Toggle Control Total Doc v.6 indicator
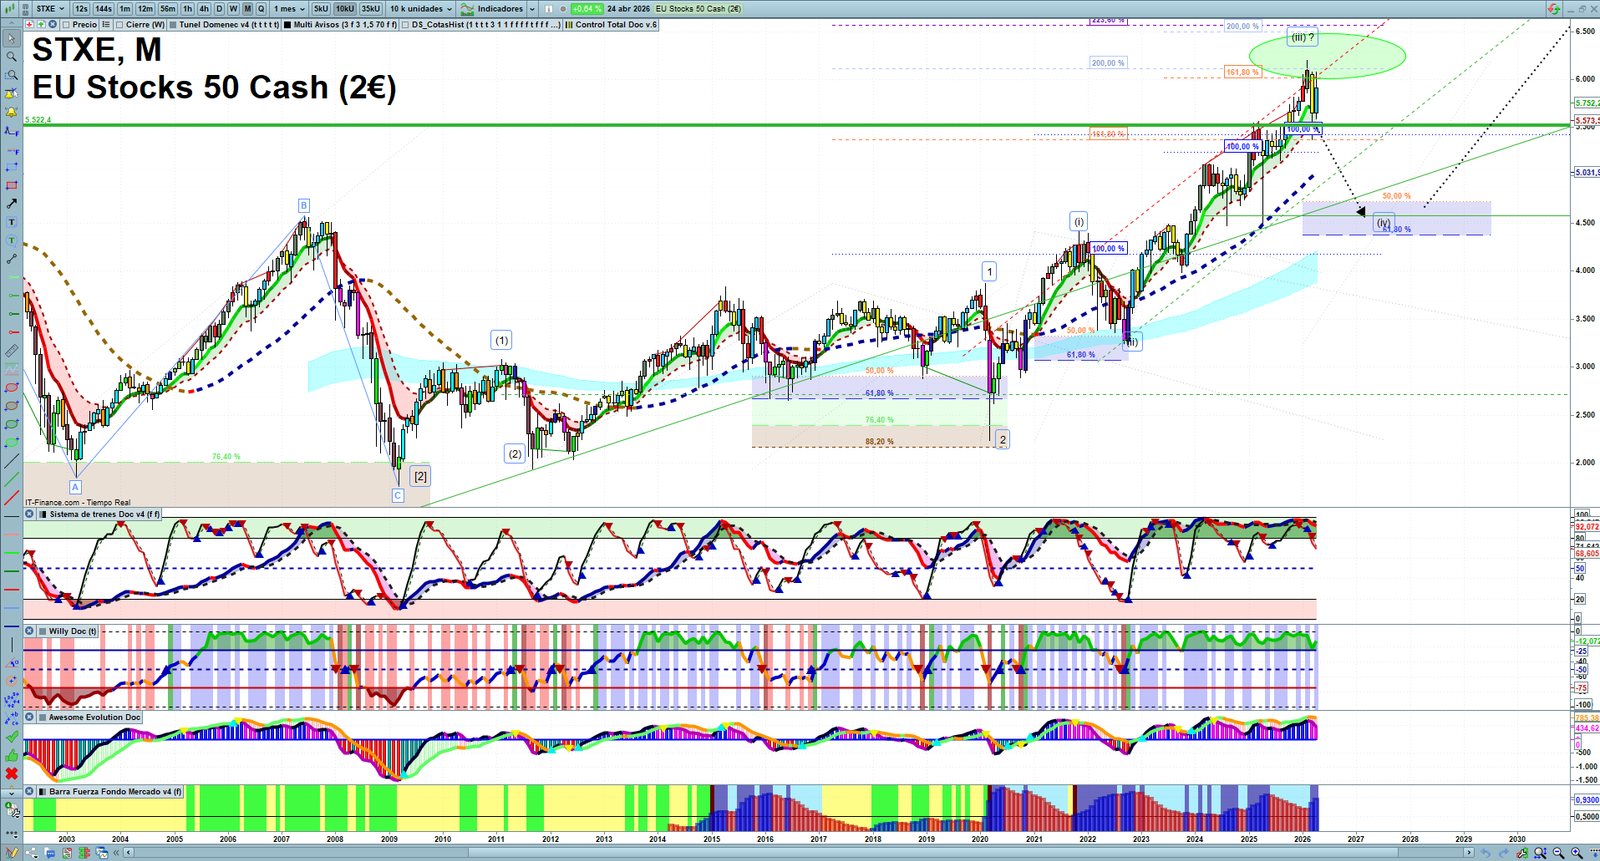The height and width of the screenshot is (861, 1600). point(569,25)
